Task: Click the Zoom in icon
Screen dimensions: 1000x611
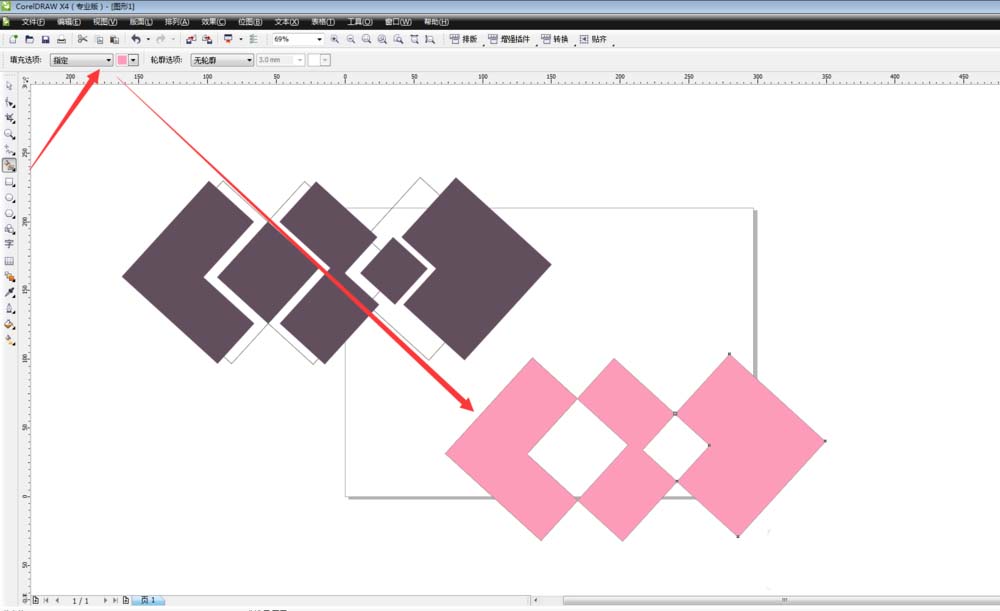Action: click(334, 39)
